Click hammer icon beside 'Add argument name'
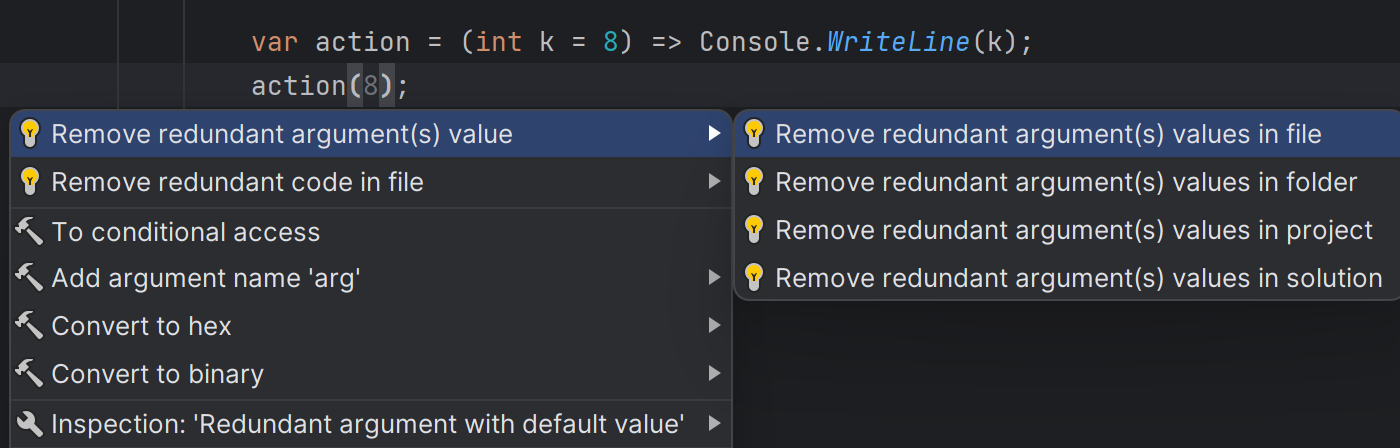The width and height of the screenshot is (1400, 448). [x=30, y=278]
